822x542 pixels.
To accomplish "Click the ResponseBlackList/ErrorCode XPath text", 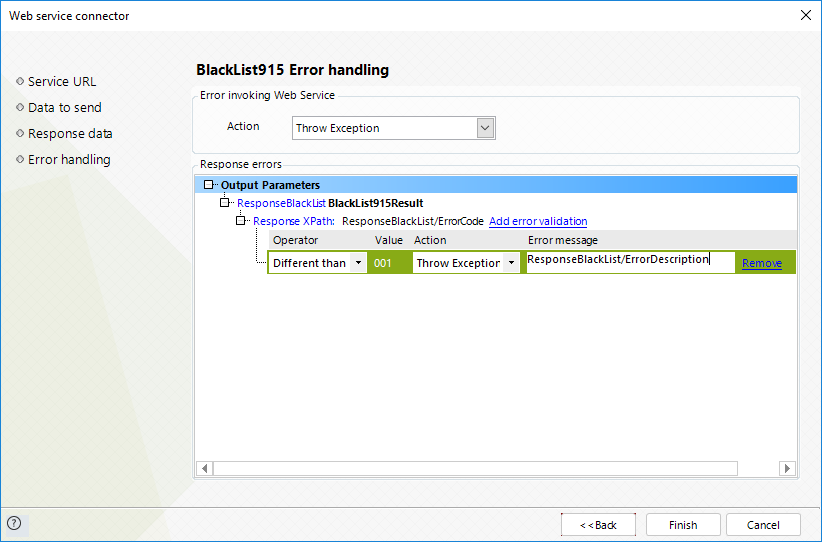I will tap(413, 221).
